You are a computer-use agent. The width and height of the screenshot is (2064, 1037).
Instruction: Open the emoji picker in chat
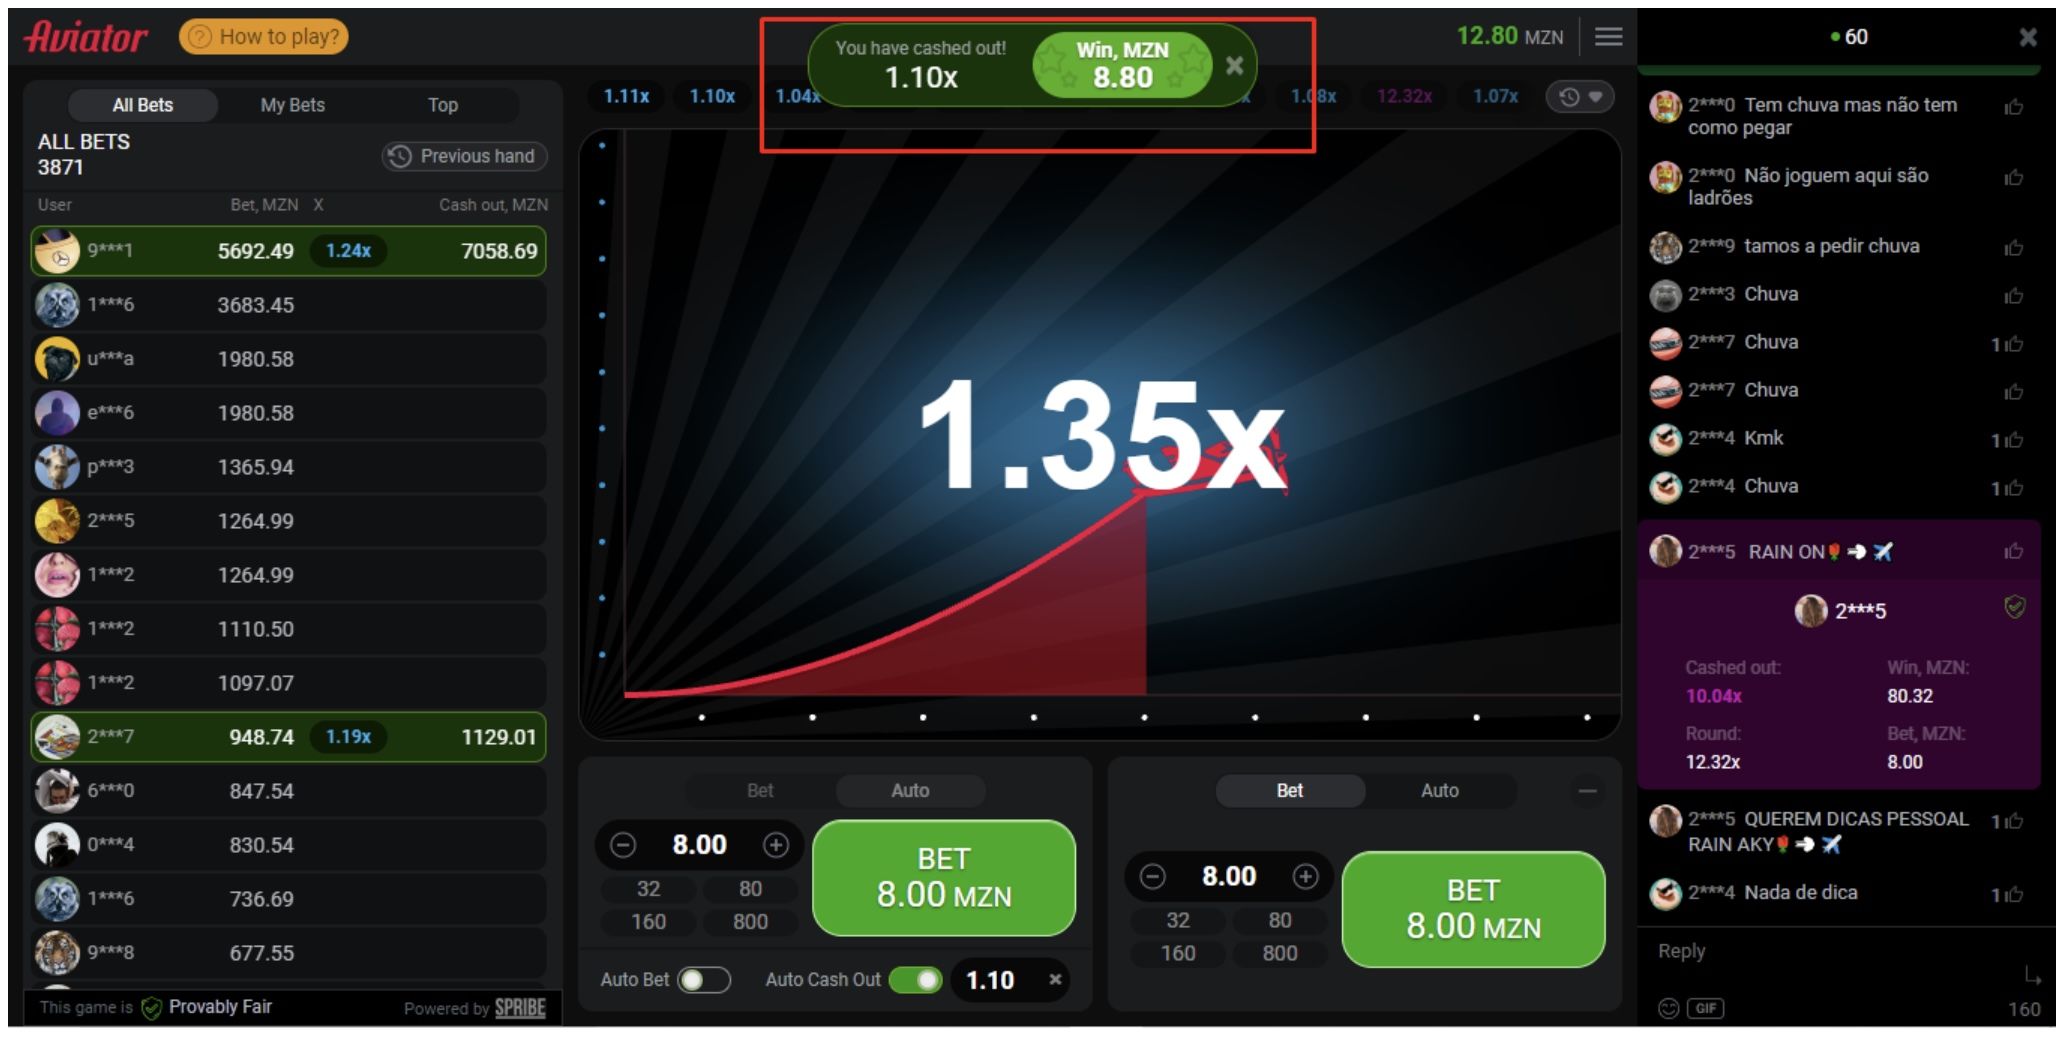[x=1668, y=1008]
